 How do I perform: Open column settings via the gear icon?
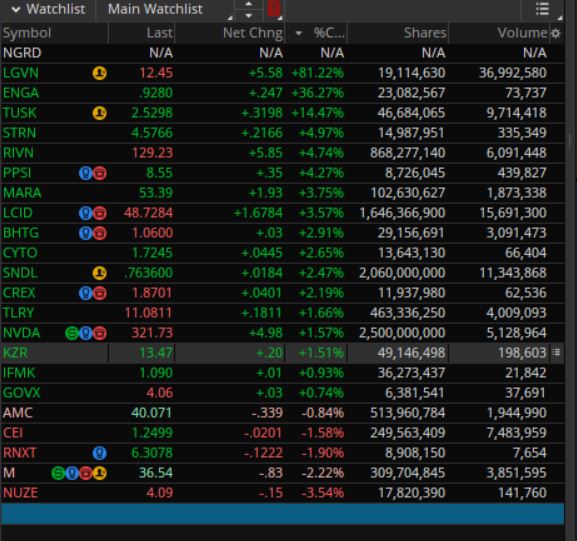[556, 33]
